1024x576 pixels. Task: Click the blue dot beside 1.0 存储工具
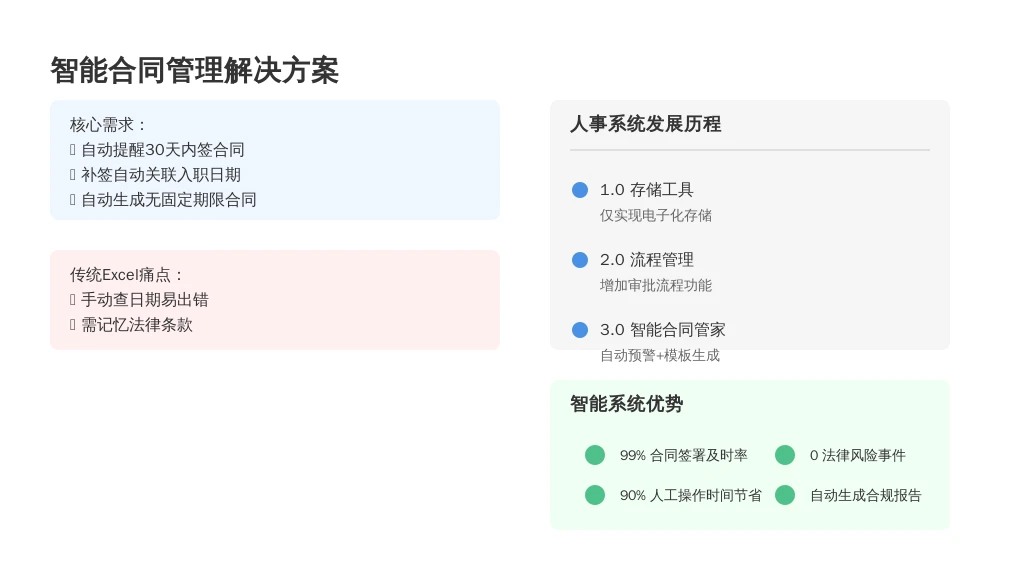(579, 190)
